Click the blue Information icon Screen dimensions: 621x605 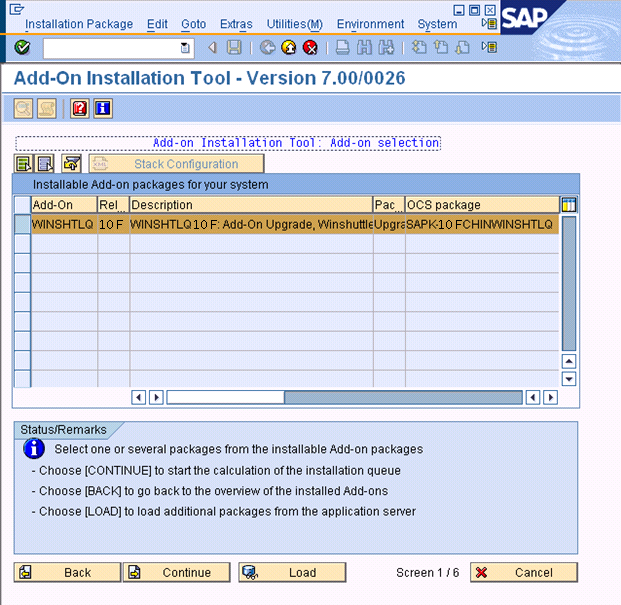(x=103, y=108)
